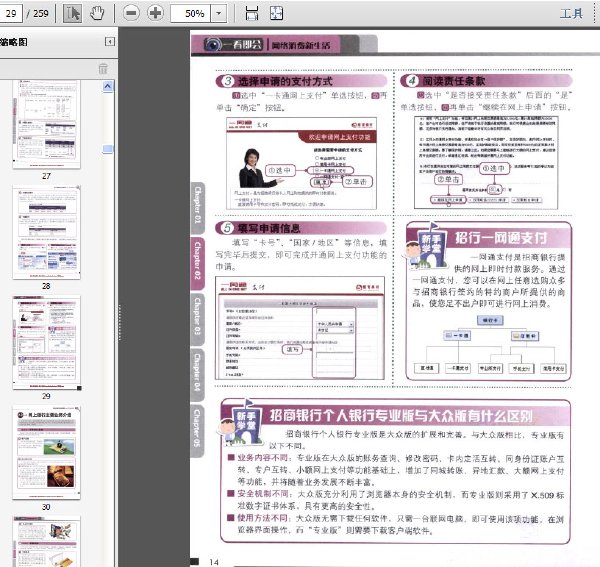This screenshot has width=600, height=567.
Task: Open page 30 thumbnail
Action: [46, 453]
